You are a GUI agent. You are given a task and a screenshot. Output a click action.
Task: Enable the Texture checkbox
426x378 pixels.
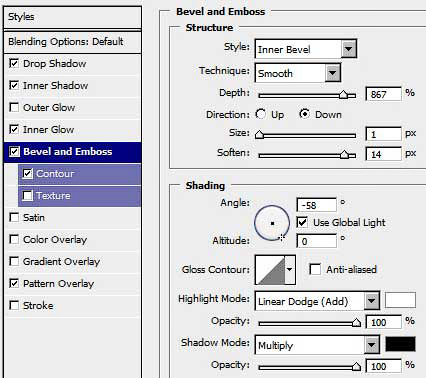tap(27, 195)
